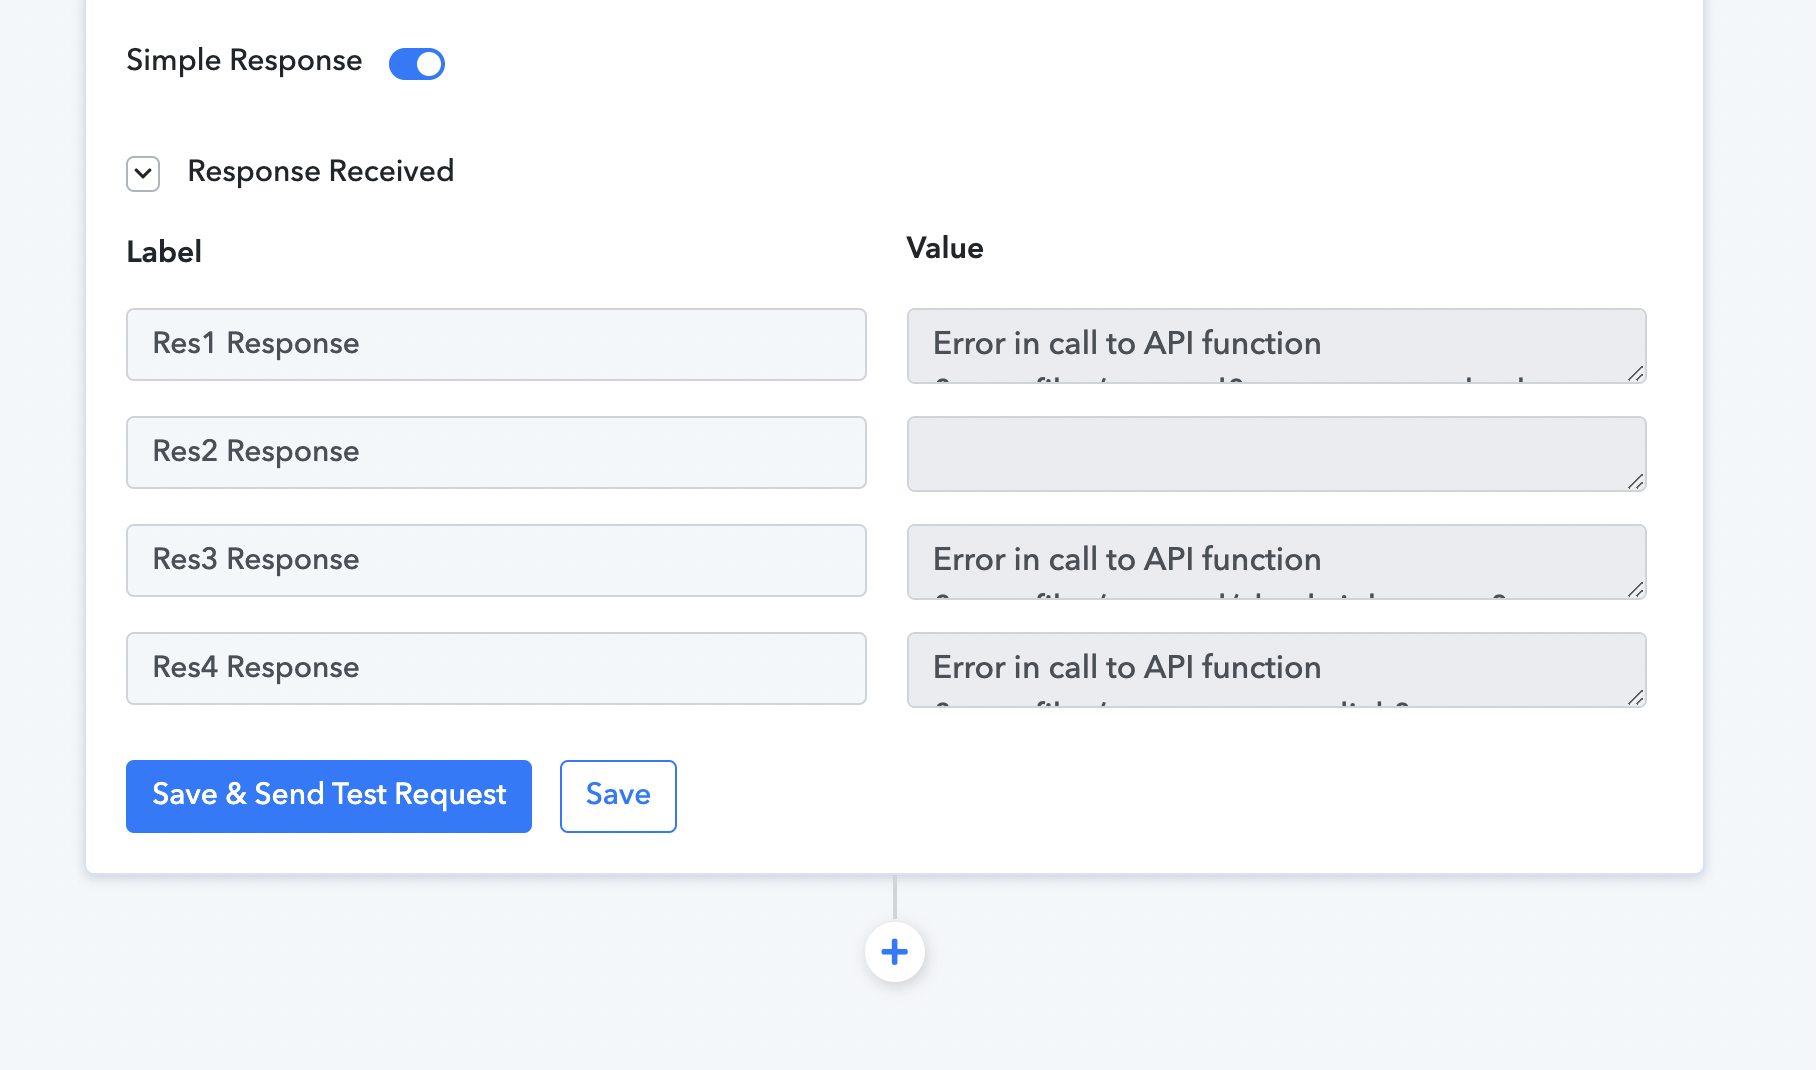Screen dimensions: 1816x1070
Task: Click the Label column heading
Action: tap(164, 251)
